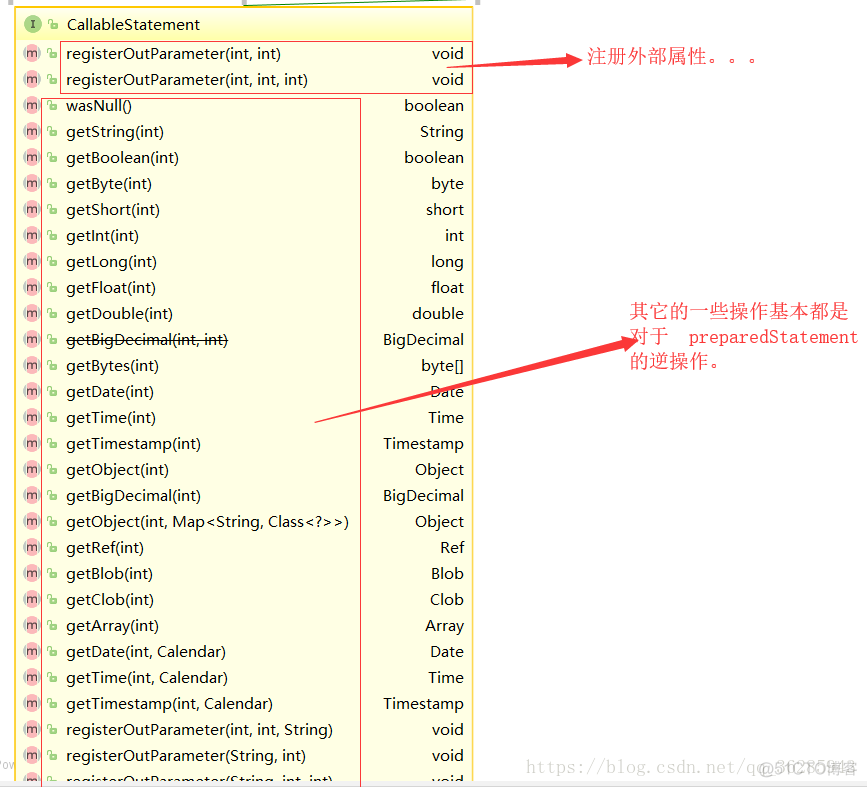The image size is (867, 787).
Task: Click the method icon beside getRef(int)
Action: coord(32,548)
